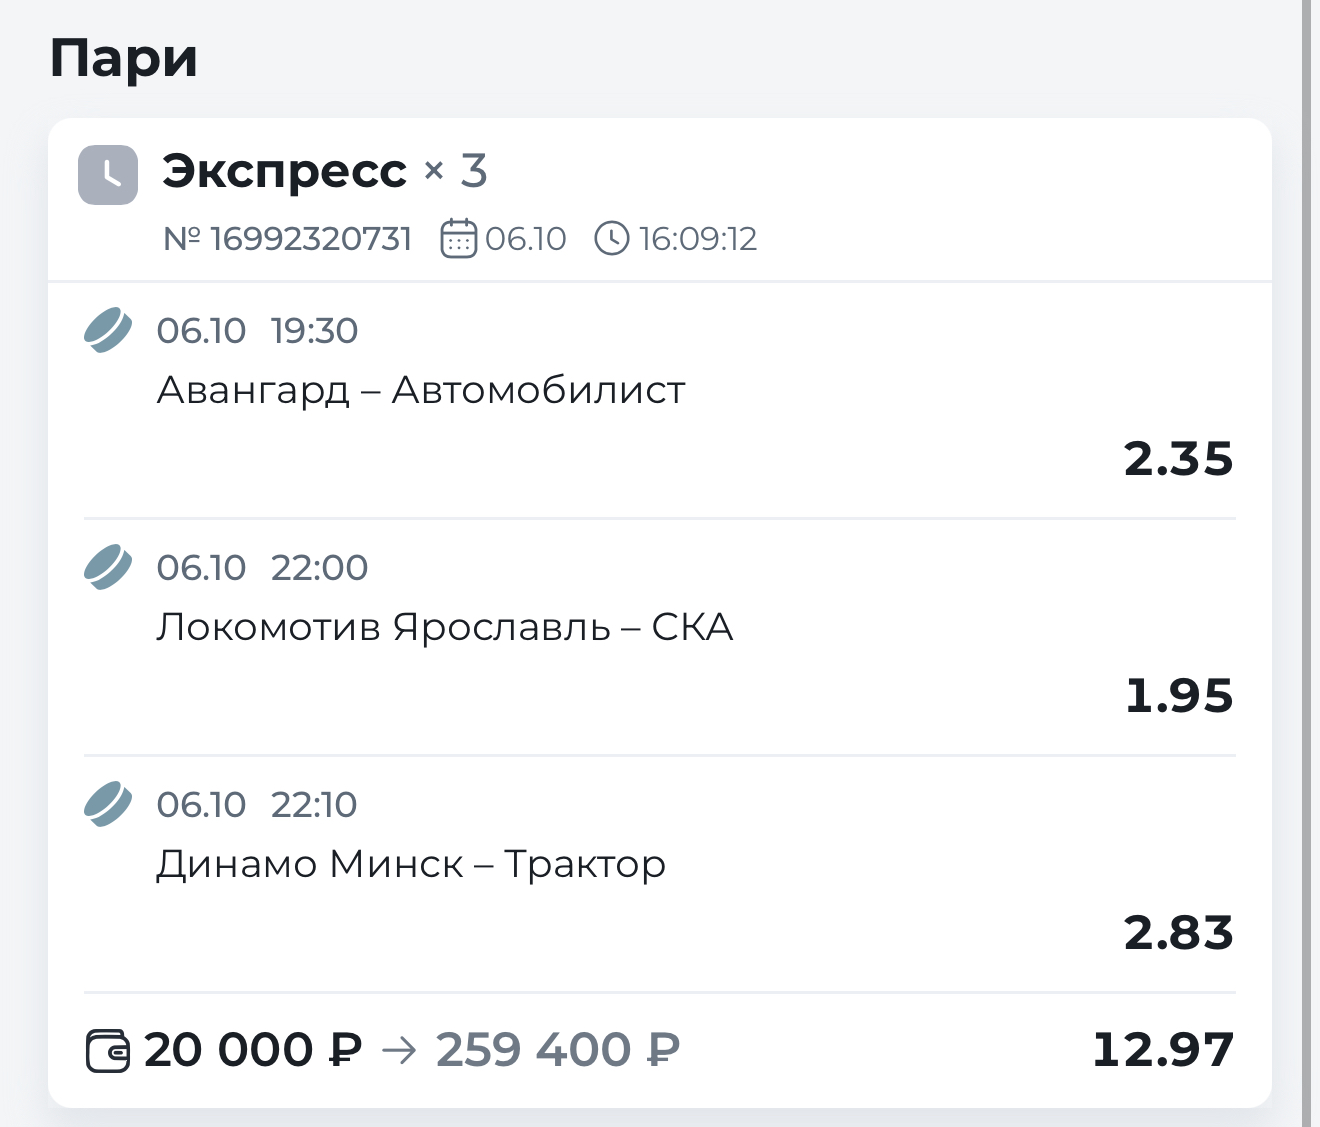Image resolution: width=1320 pixels, height=1127 pixels.
Task: Open the Авангард – Автомобилист match
Action: (x=421, y=390)
